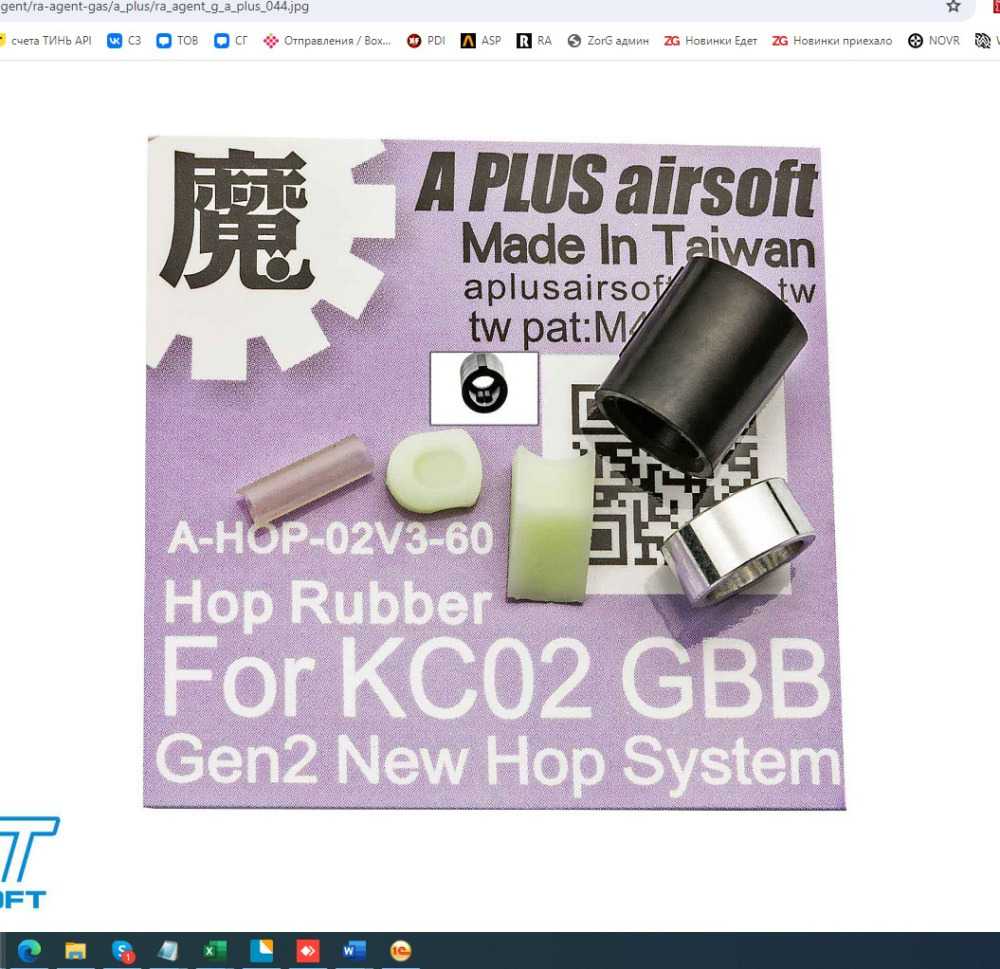Viewport: 1000px width, 969px height.
Task: Open the 'Новинки Едет' bookmark
Action: (711, 41)
